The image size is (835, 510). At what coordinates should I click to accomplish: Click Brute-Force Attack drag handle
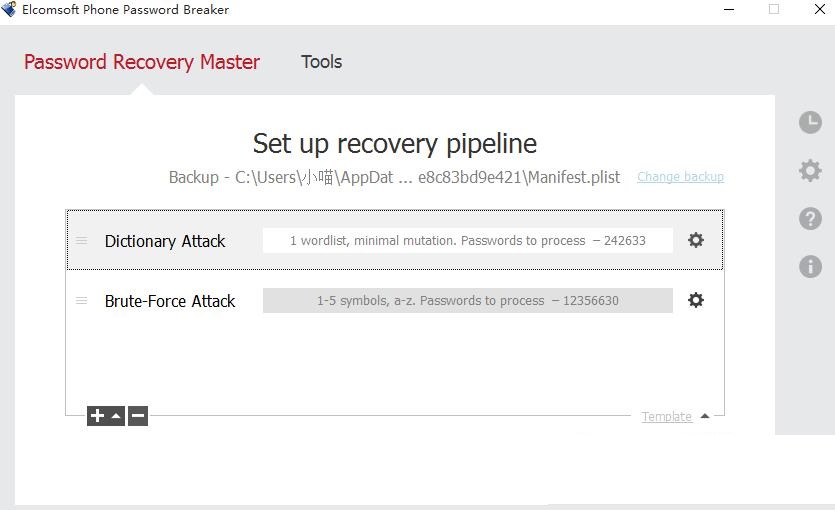click(82, 301)
